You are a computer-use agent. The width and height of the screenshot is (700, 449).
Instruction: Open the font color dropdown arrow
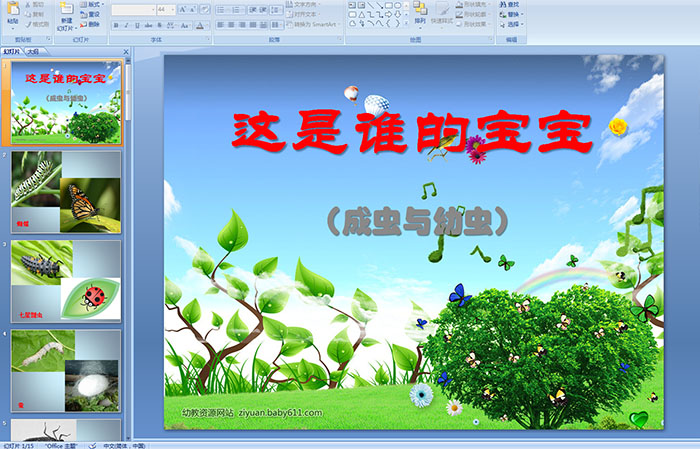click(207, 25)
